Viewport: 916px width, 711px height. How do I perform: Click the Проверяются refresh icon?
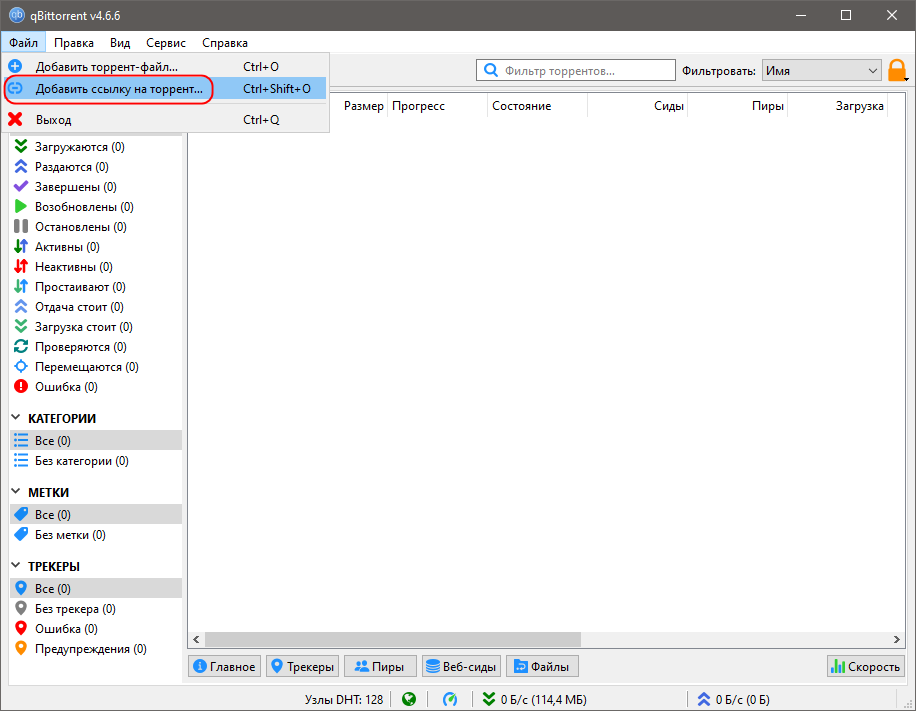click(x=21, y=346)
